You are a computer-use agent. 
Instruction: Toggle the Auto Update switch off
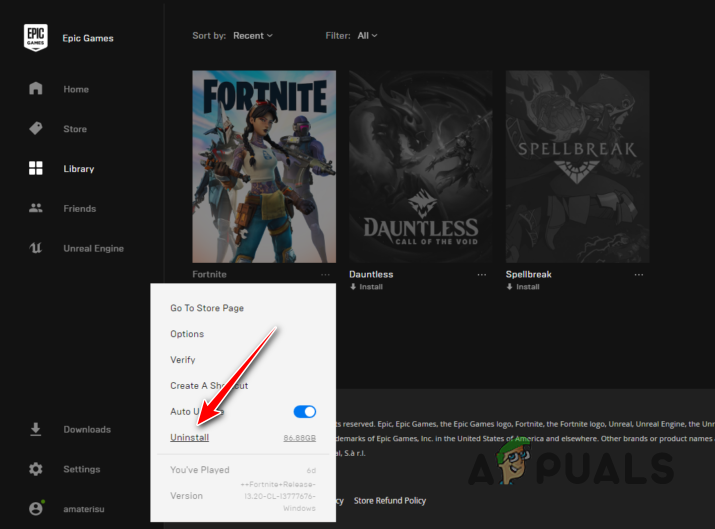[305, 411]
